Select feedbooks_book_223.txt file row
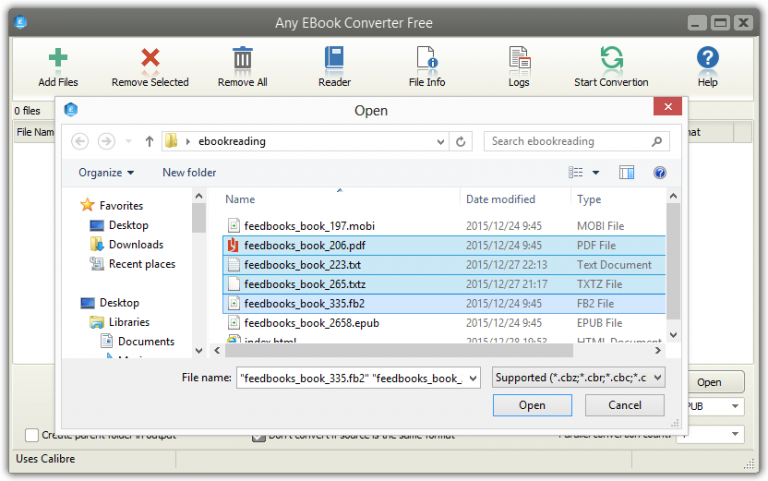Image resolution: width=768 pixels, height=481 pixels. [x=444, y=265]
